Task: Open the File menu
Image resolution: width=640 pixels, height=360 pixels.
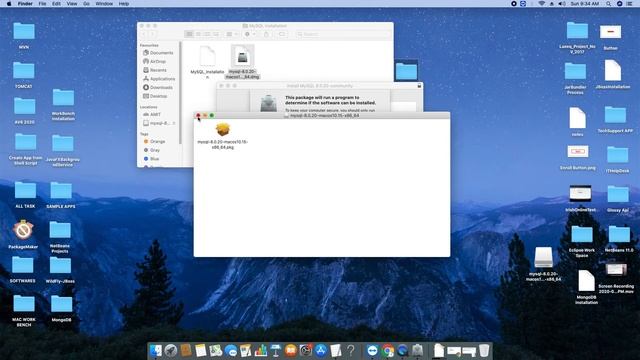Action: coord(42,4)
